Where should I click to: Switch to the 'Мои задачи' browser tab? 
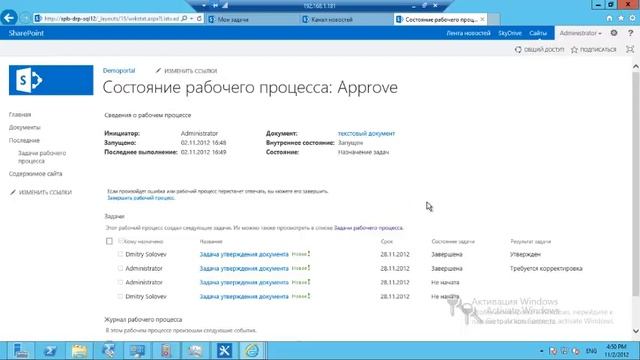coord(252,19)
